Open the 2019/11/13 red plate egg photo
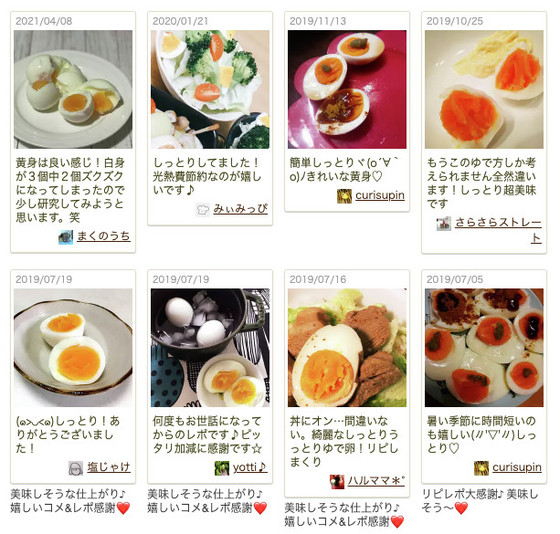 tap(347, 89)
